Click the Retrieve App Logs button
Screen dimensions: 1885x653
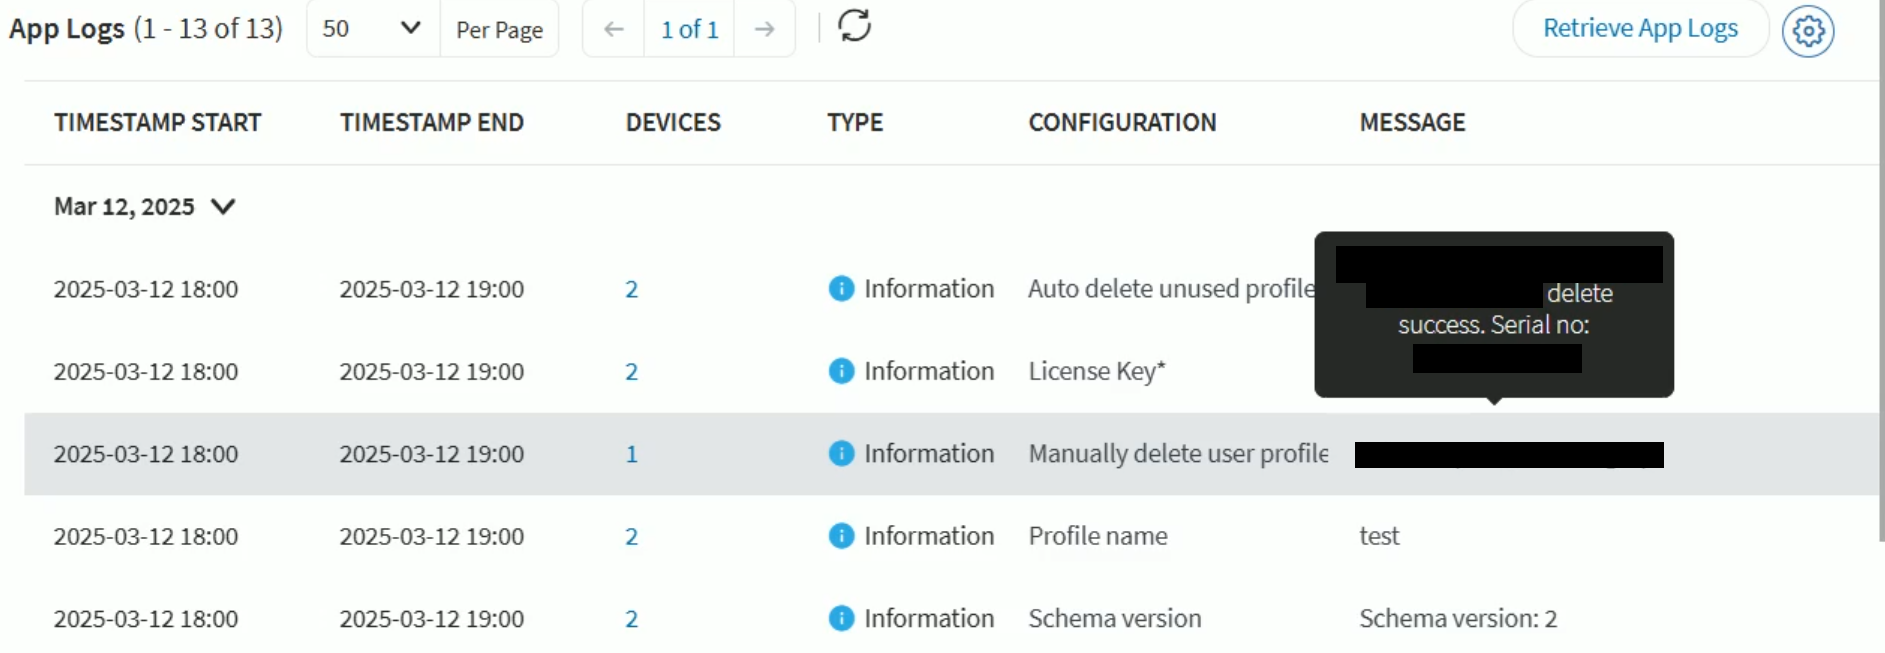tap(1640, 29)
